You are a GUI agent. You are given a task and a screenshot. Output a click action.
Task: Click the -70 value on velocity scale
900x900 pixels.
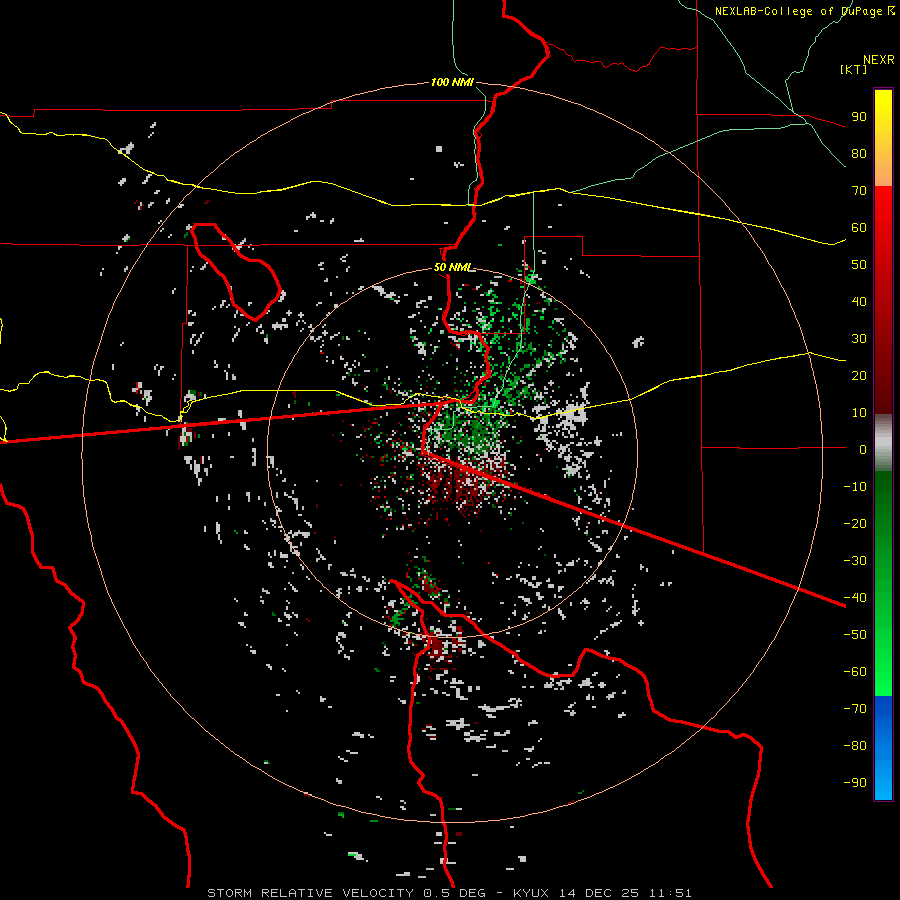coord(855,708)
